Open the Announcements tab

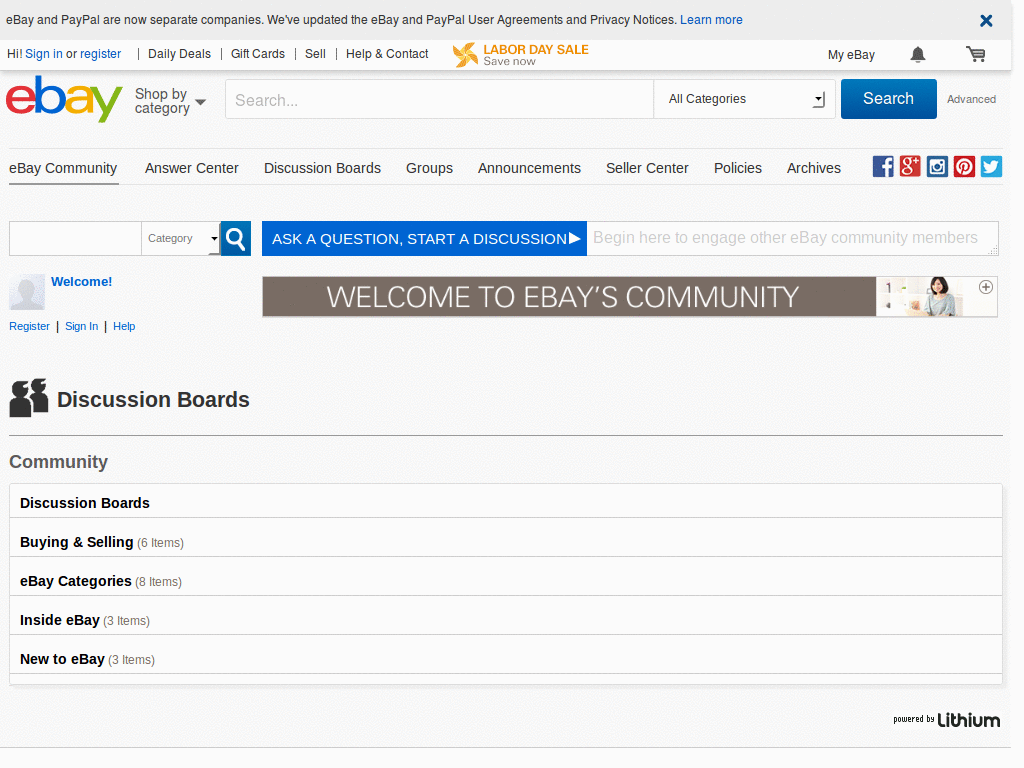click(x=529, y=168)
